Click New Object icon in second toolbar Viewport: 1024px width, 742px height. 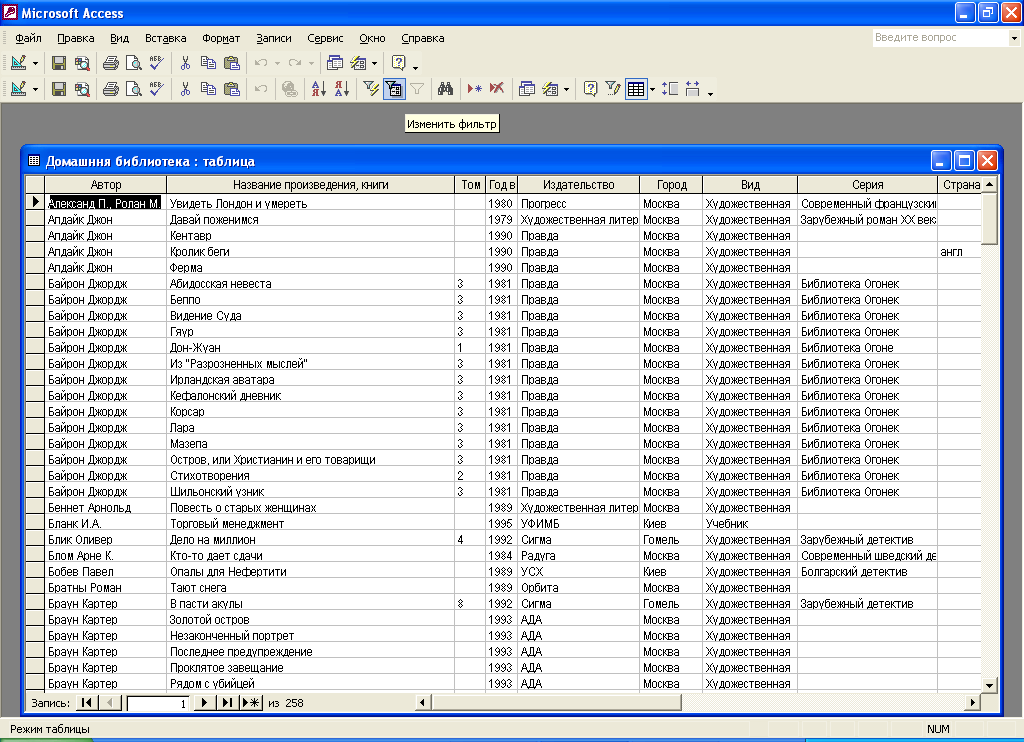click(x=551, y=89)
